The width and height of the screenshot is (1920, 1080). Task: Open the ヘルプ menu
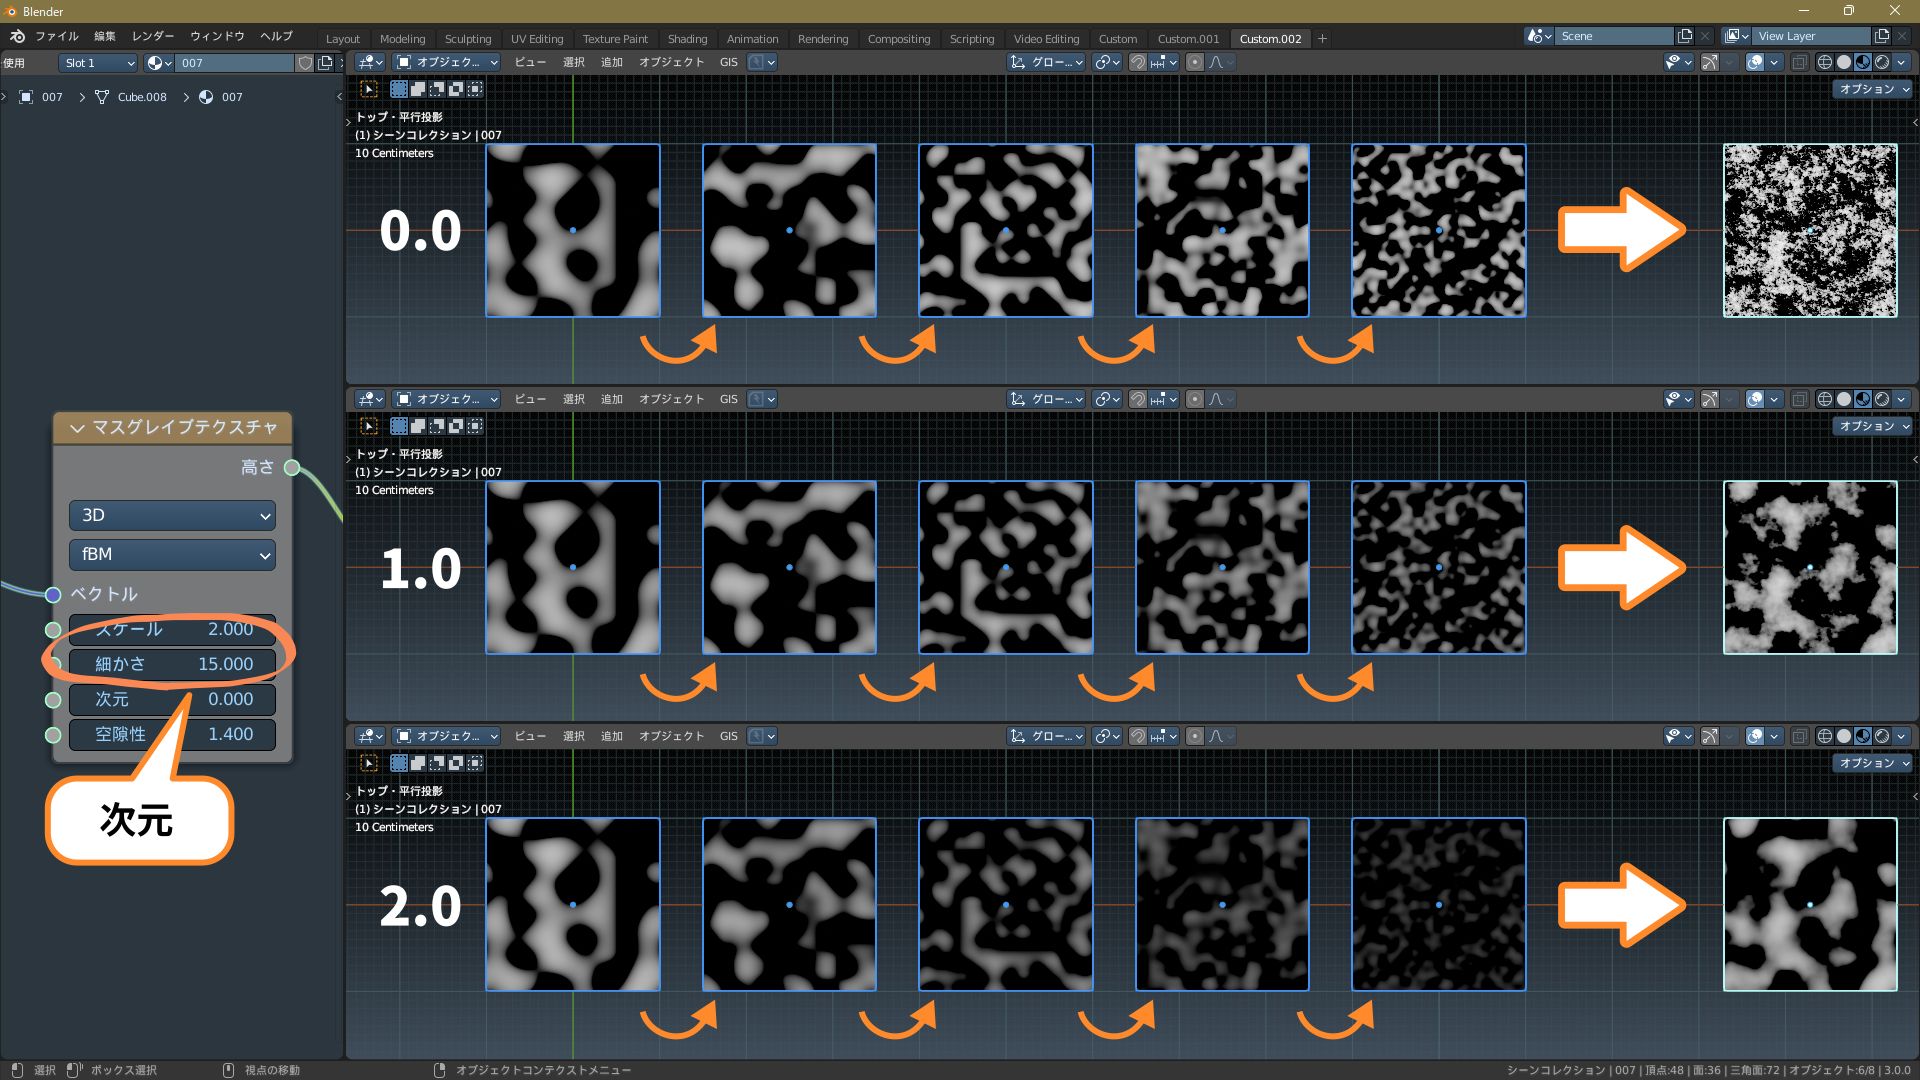tap(276, 36)
